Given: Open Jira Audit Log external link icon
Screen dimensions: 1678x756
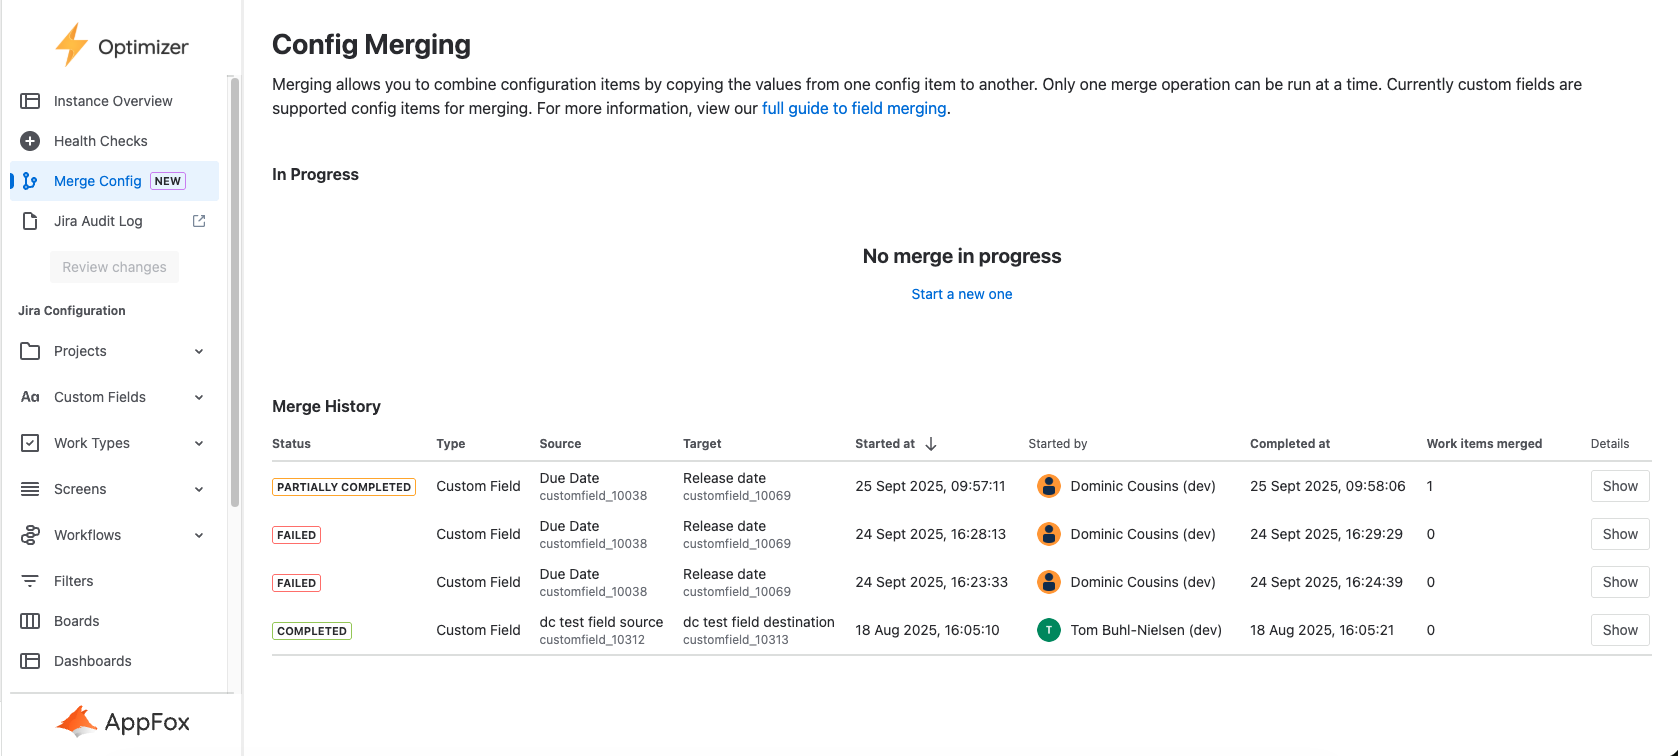Looking at the screenshot, I should (199, 221).
